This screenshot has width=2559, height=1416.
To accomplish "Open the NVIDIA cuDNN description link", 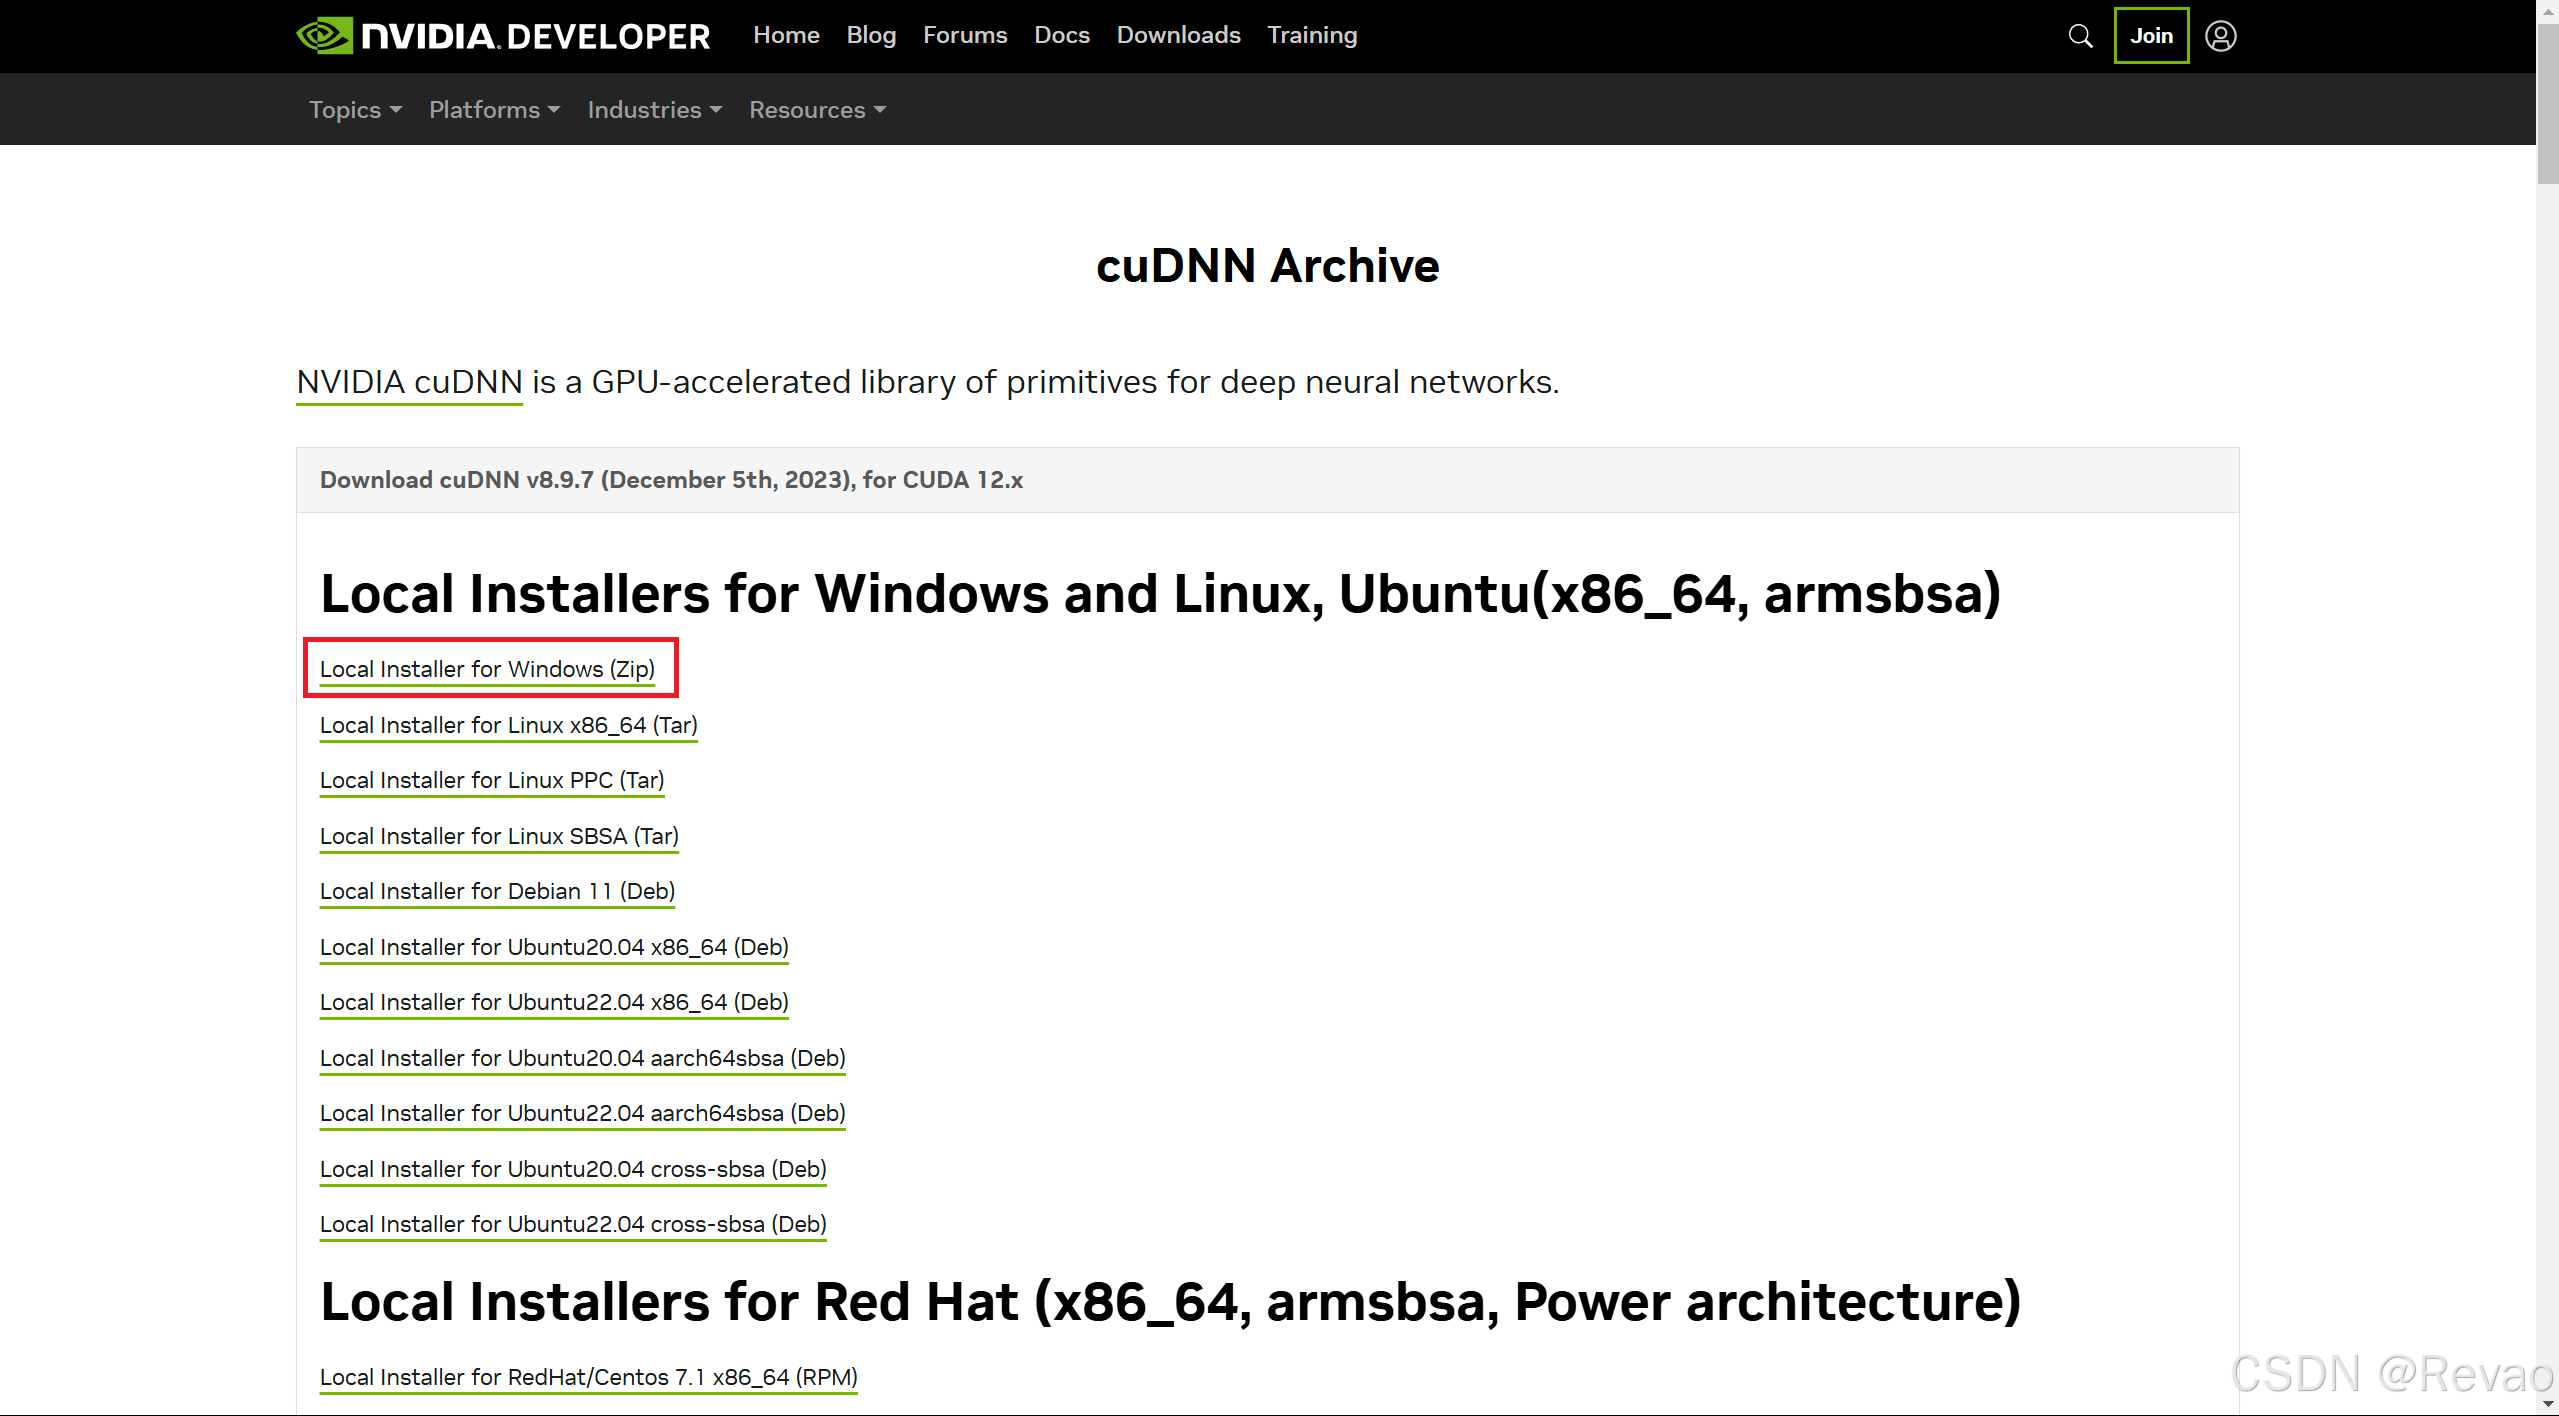I will [409, 382].
